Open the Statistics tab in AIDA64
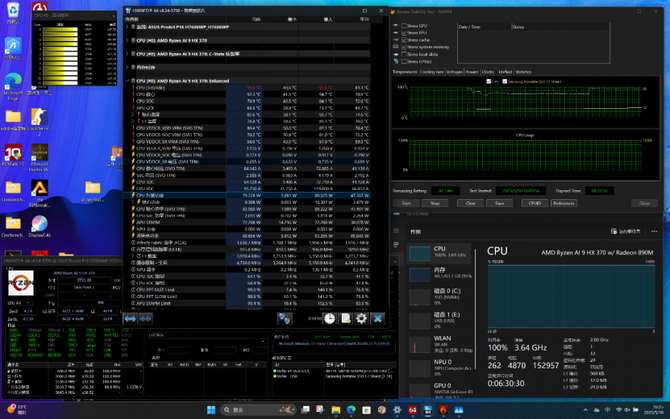This screenshot has height=419, width=670. (523, 72)
